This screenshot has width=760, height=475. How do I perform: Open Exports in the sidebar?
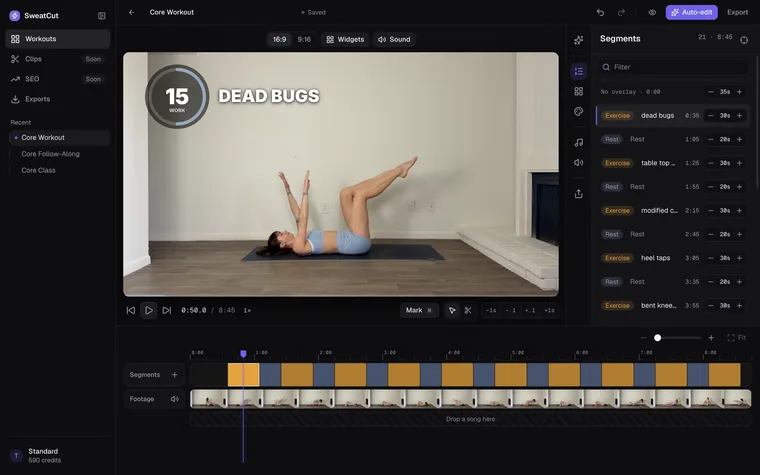point(58,99)
